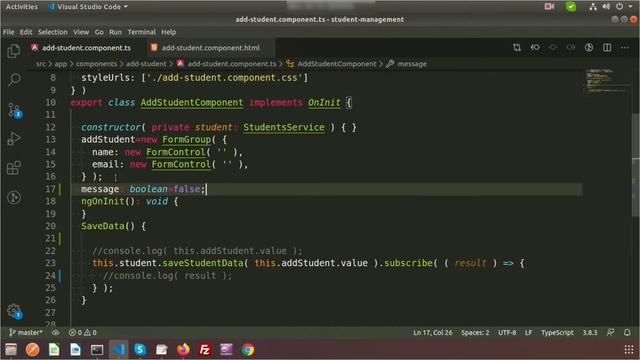Open the errors and warnings problems indicator
Viewport: 640px width, 360px height.
pos(82,333)
